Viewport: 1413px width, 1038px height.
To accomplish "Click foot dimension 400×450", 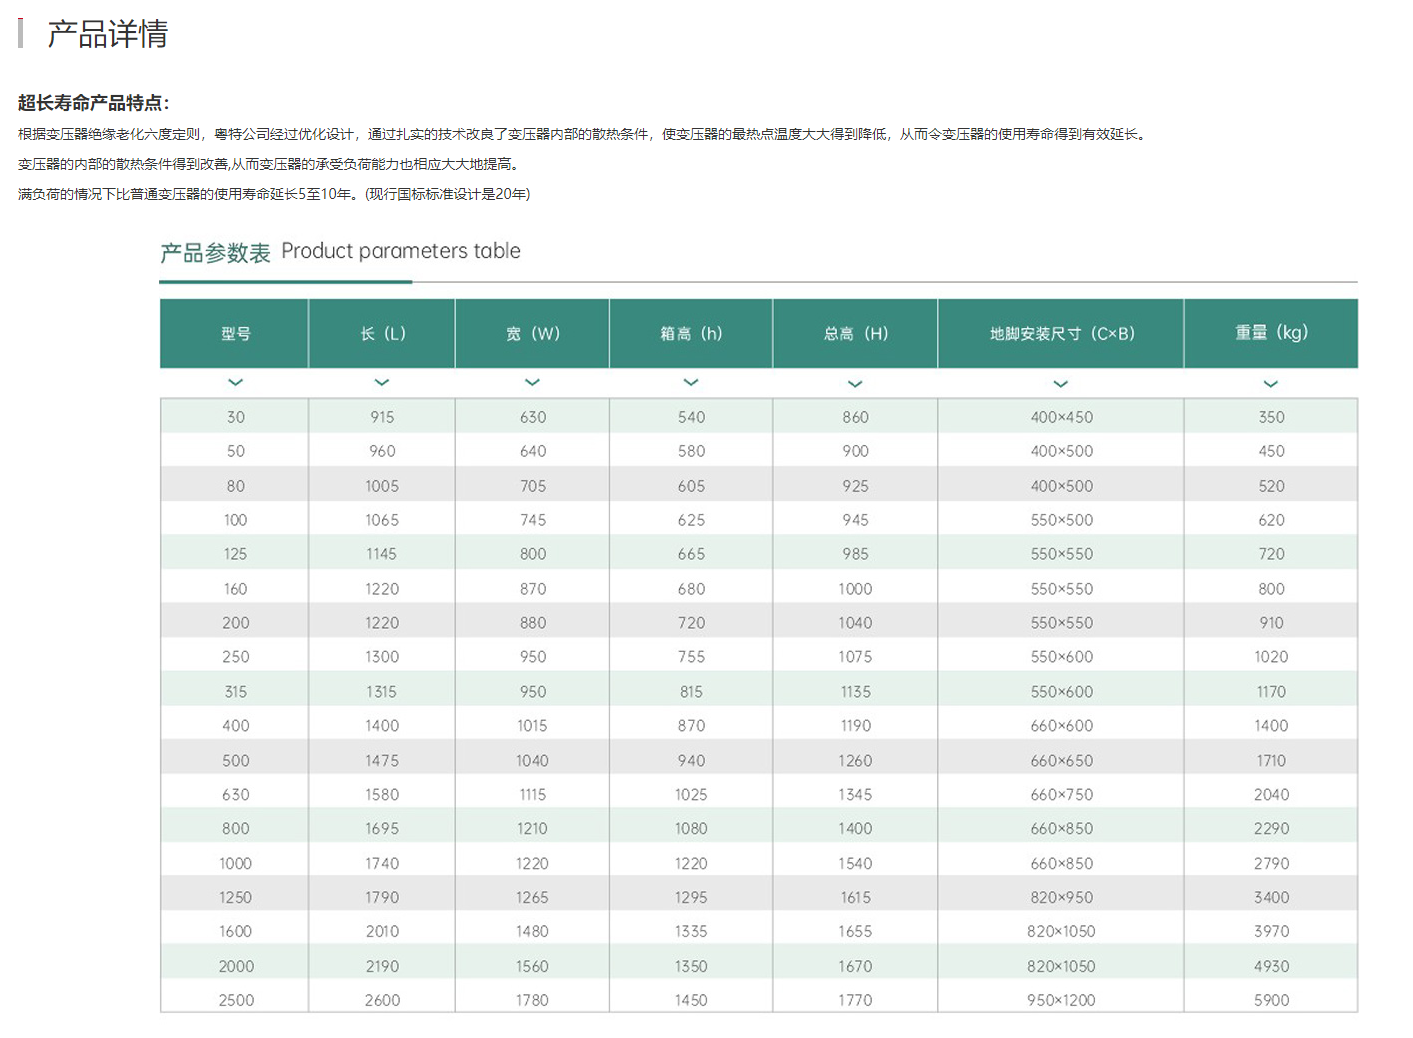I will pyautogui.click(x=1061, y=417).
